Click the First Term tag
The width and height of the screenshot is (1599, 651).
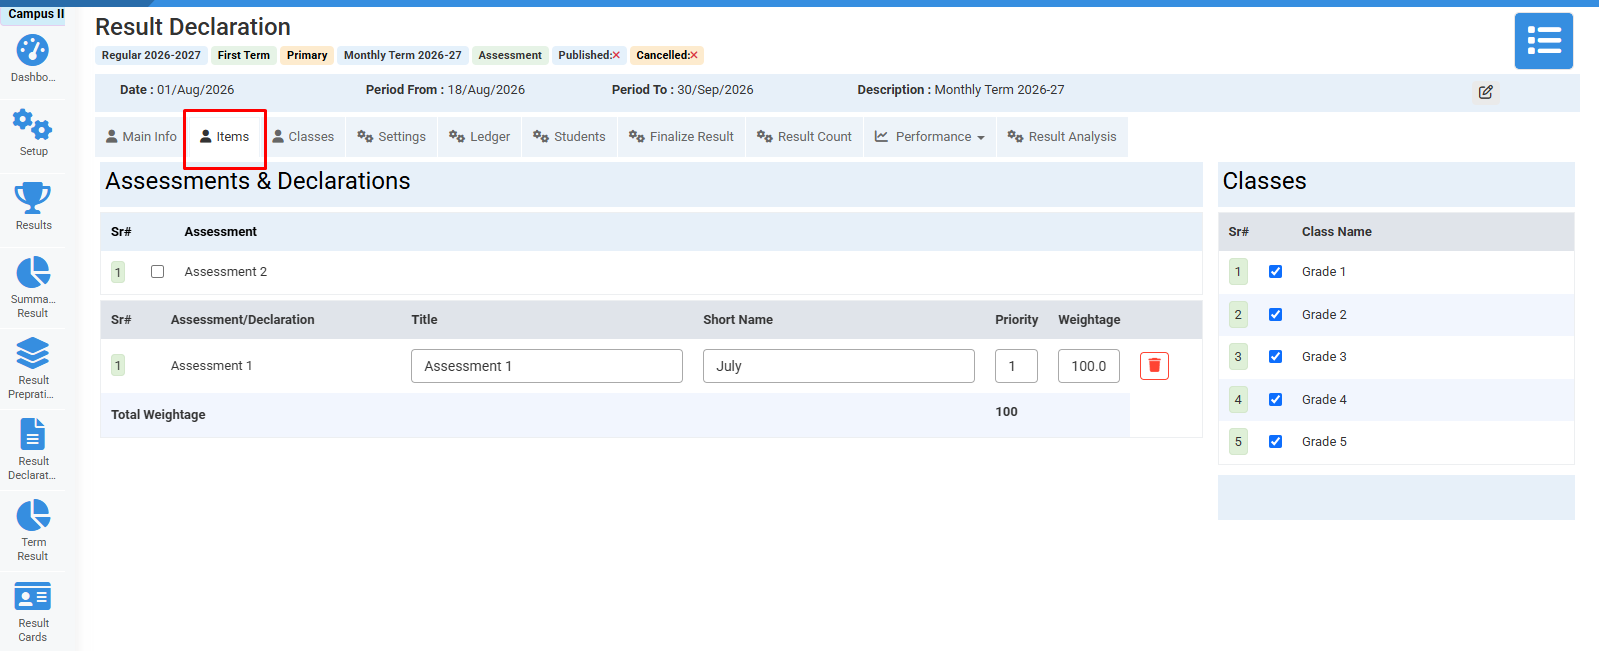click(x=243, y=55)
